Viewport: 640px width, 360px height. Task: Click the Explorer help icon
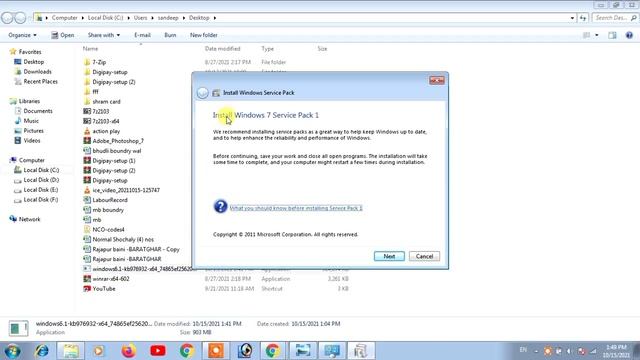pyautogui.click(x=629, y=35)
